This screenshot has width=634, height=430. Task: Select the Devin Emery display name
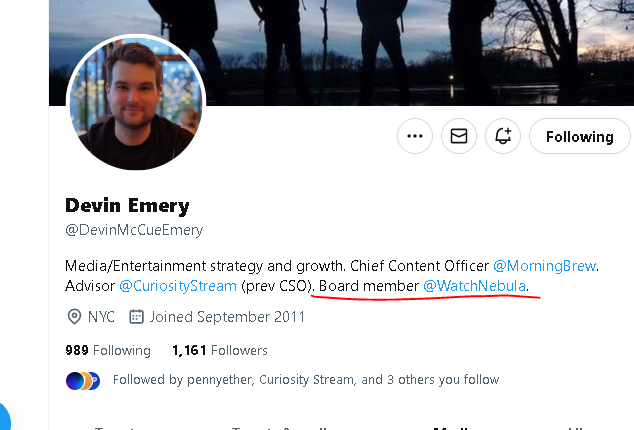click(127, 206)
